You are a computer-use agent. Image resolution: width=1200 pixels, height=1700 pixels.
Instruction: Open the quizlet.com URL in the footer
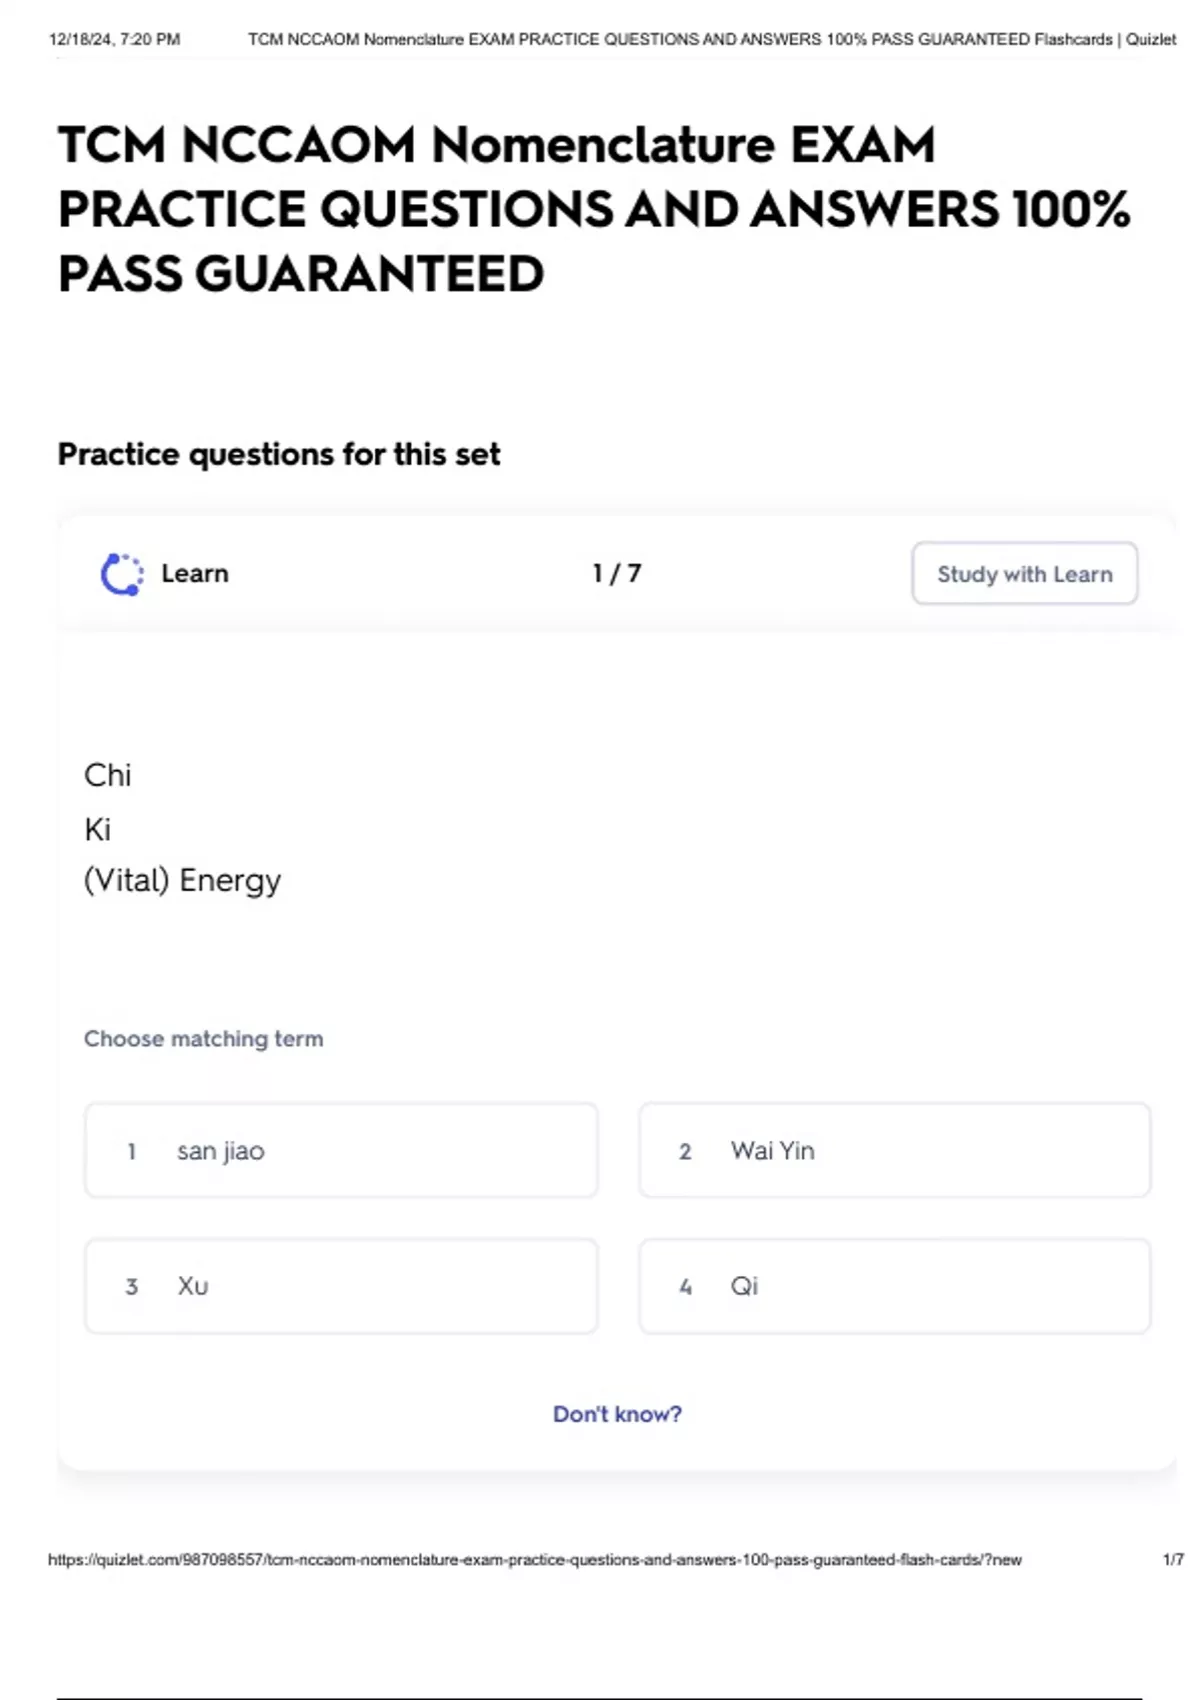534,1560
